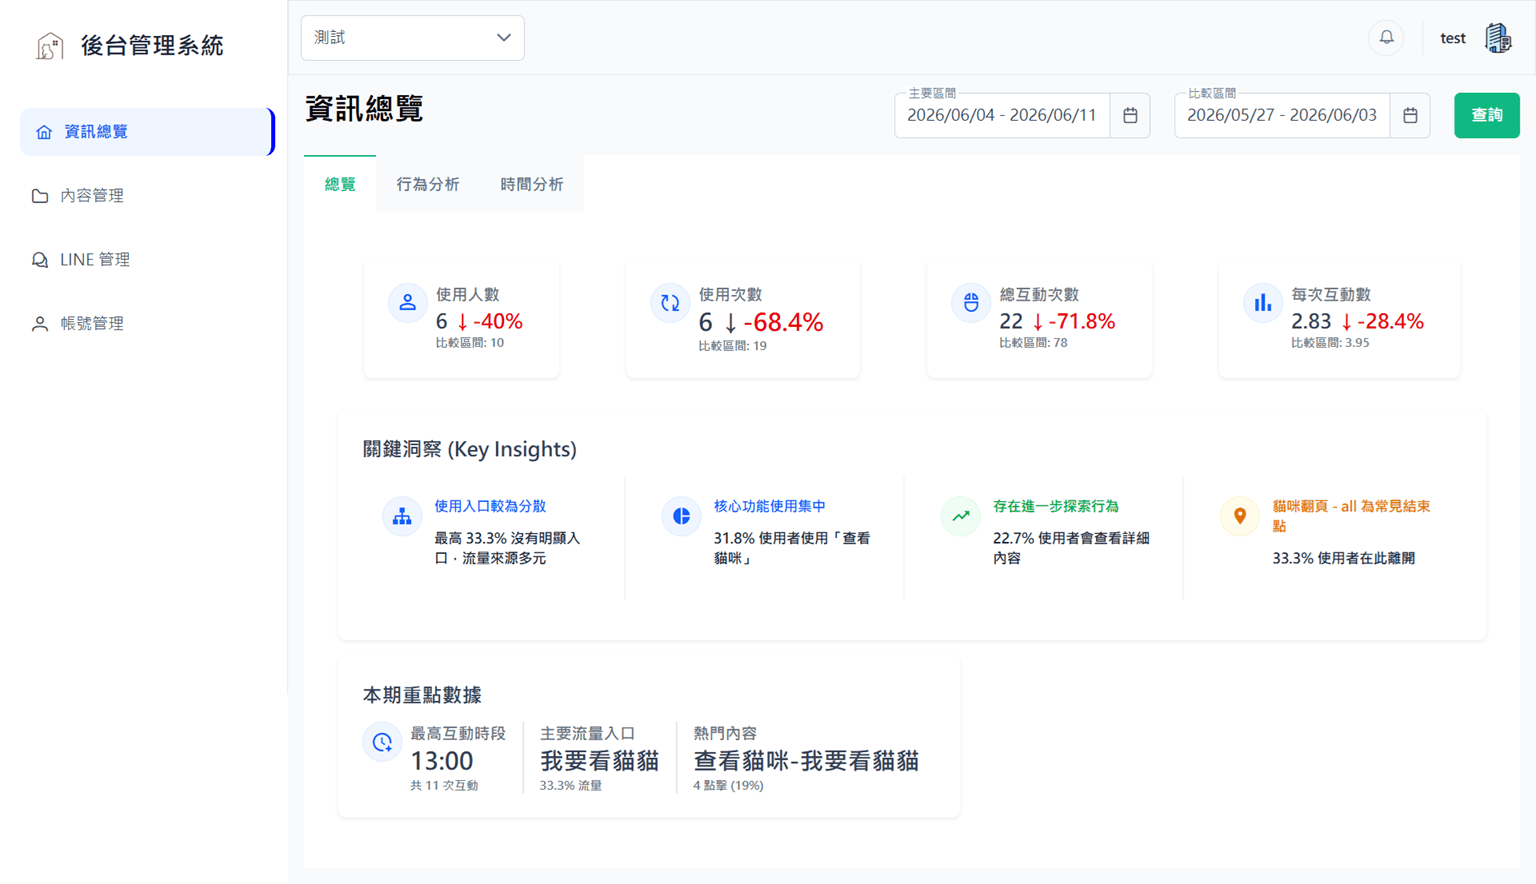This screenshot has height=884, width=1536.
Task: Click the 資訊總覽 page heading
Action: [364, 108]
